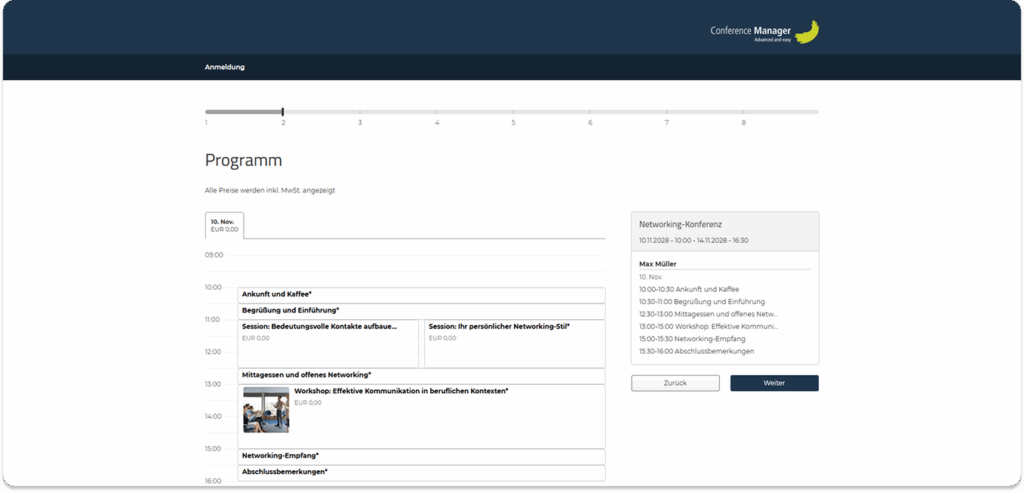The width and height of the screenshot is (1024, 492).
Task: Select Begrüßung und Einführung session block
Action: coord(421,311)
